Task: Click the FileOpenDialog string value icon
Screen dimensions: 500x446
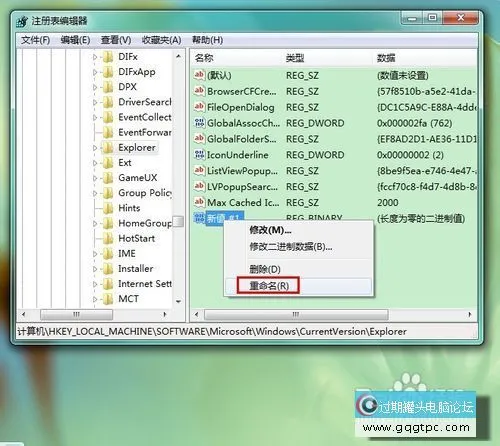Action: (x=199, y=107)
